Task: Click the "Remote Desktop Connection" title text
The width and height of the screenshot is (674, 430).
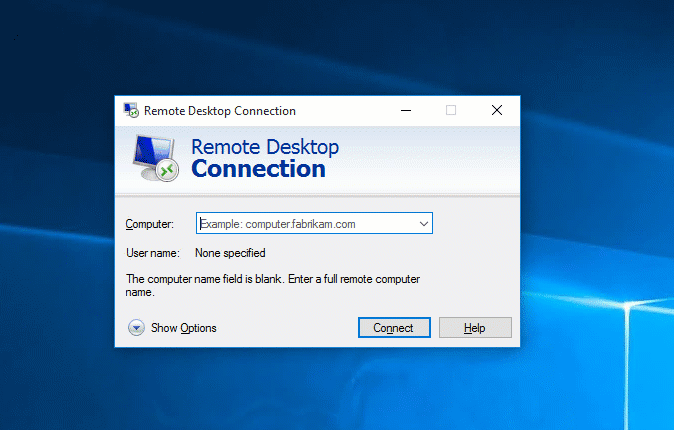Action: [220, 111]
